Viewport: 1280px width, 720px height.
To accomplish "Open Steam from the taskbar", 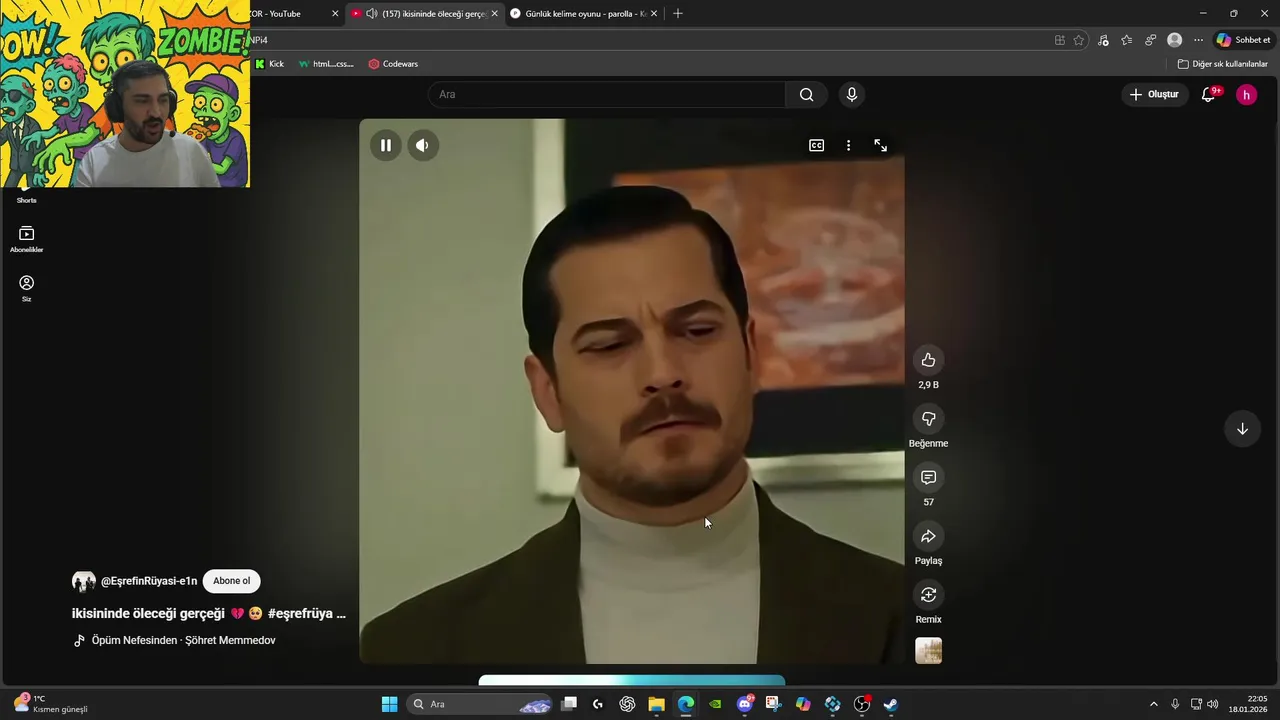I will 891,704.
